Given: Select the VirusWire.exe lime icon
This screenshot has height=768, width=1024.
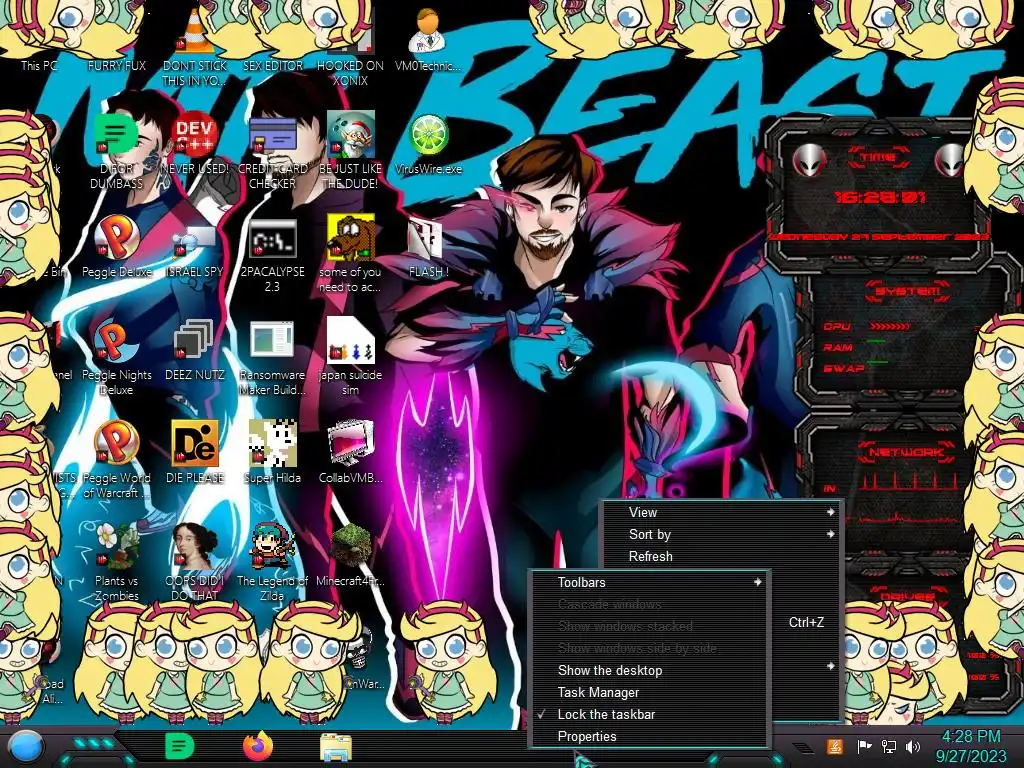Looking at the screenshot, I should click(x=428, y=142).
